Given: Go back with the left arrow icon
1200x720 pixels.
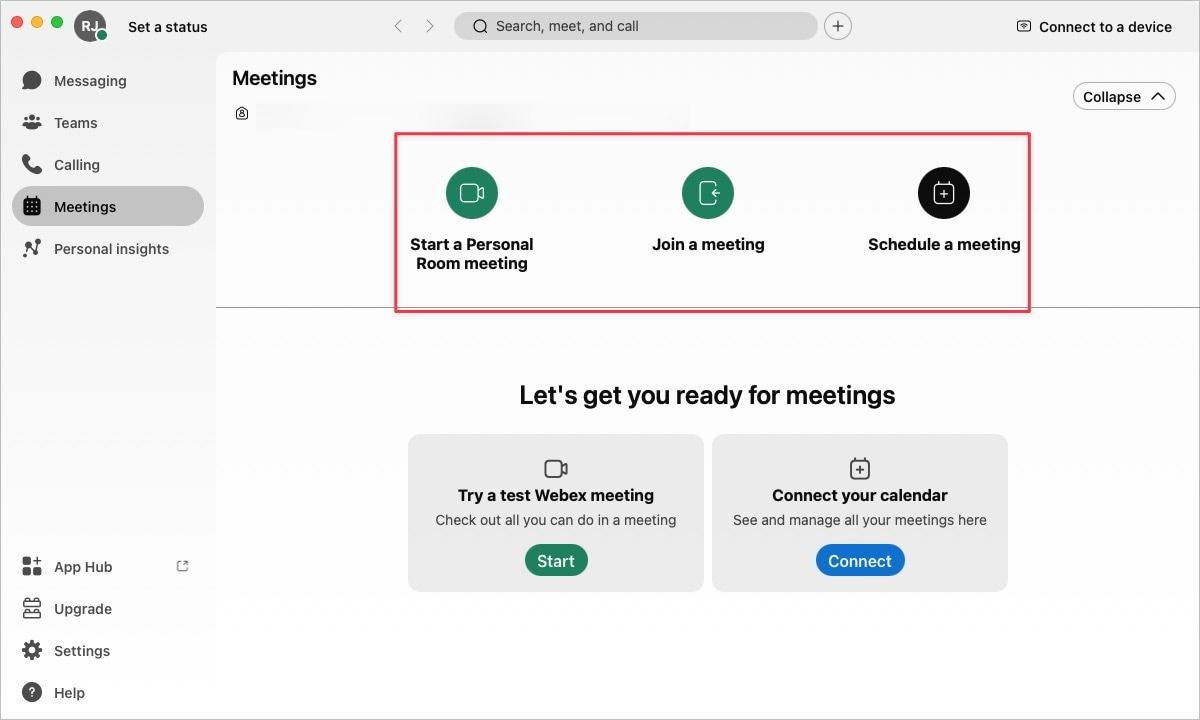Looking at the screenshot, I should 398,27.
